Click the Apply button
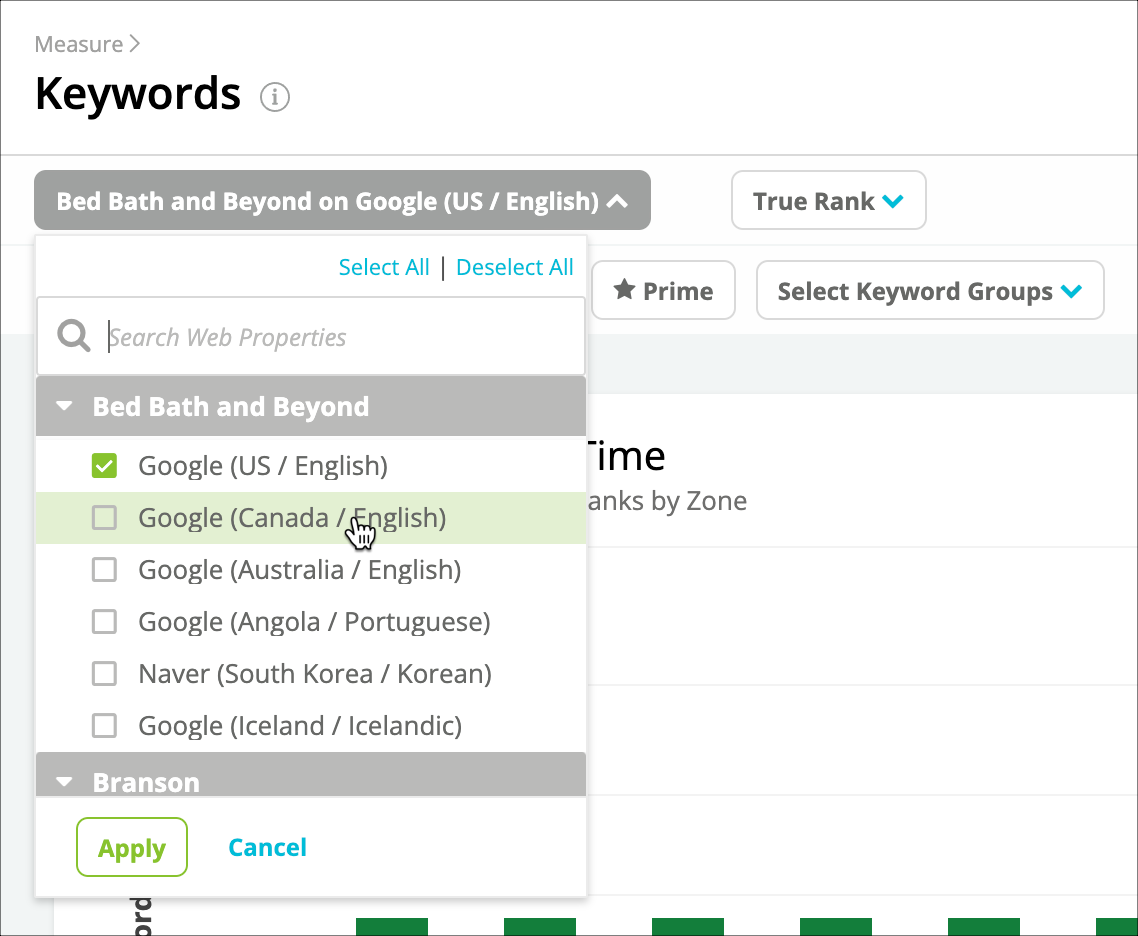The height and width of the screenshot is (936, 1138). tap(132, 847)
